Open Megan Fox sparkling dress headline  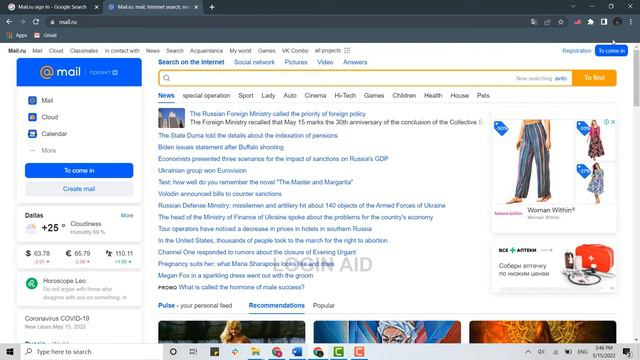[x=236, y=276]
